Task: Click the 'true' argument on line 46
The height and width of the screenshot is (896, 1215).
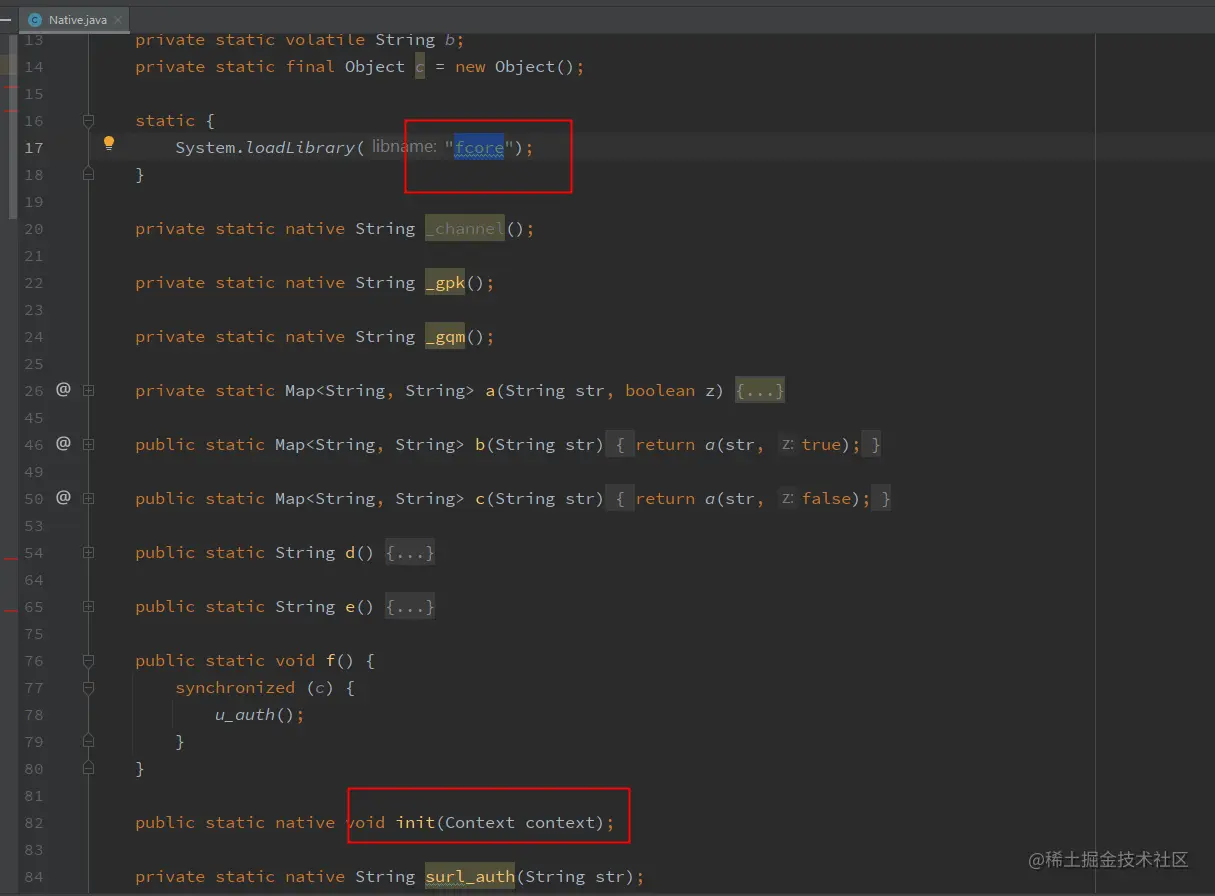Action: click(x=821, y=444)
